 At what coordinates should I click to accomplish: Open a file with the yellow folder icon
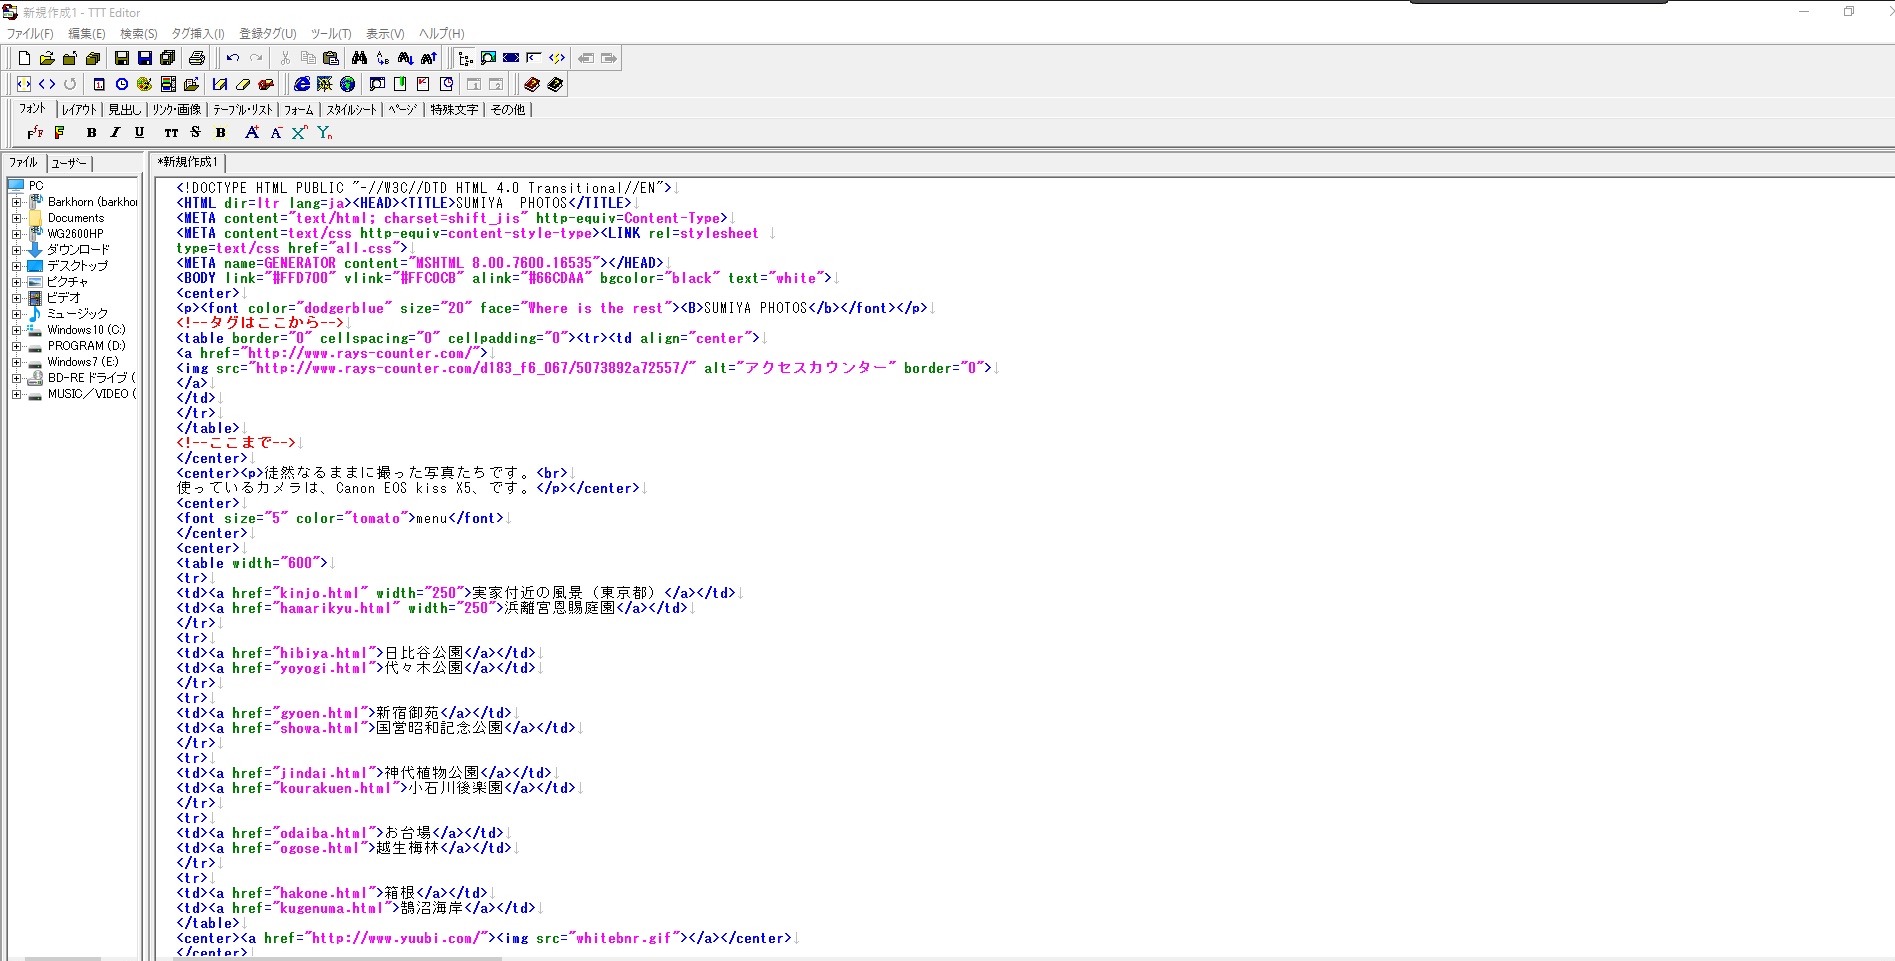47,58
